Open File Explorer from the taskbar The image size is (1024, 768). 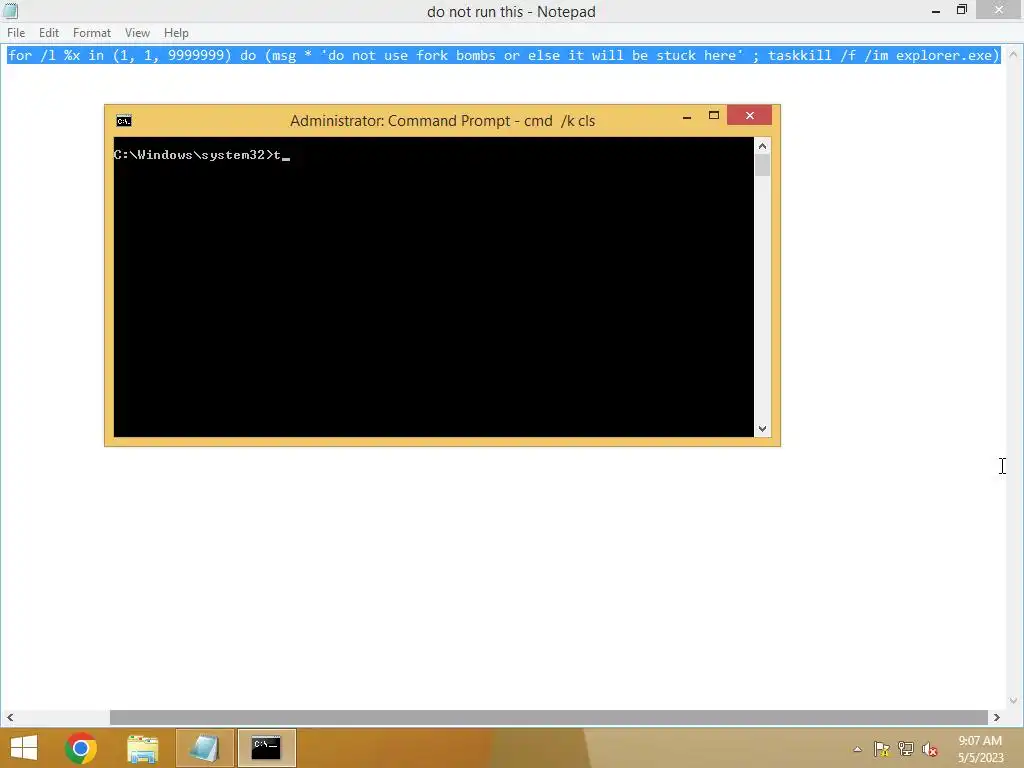[x=142, y=748]
